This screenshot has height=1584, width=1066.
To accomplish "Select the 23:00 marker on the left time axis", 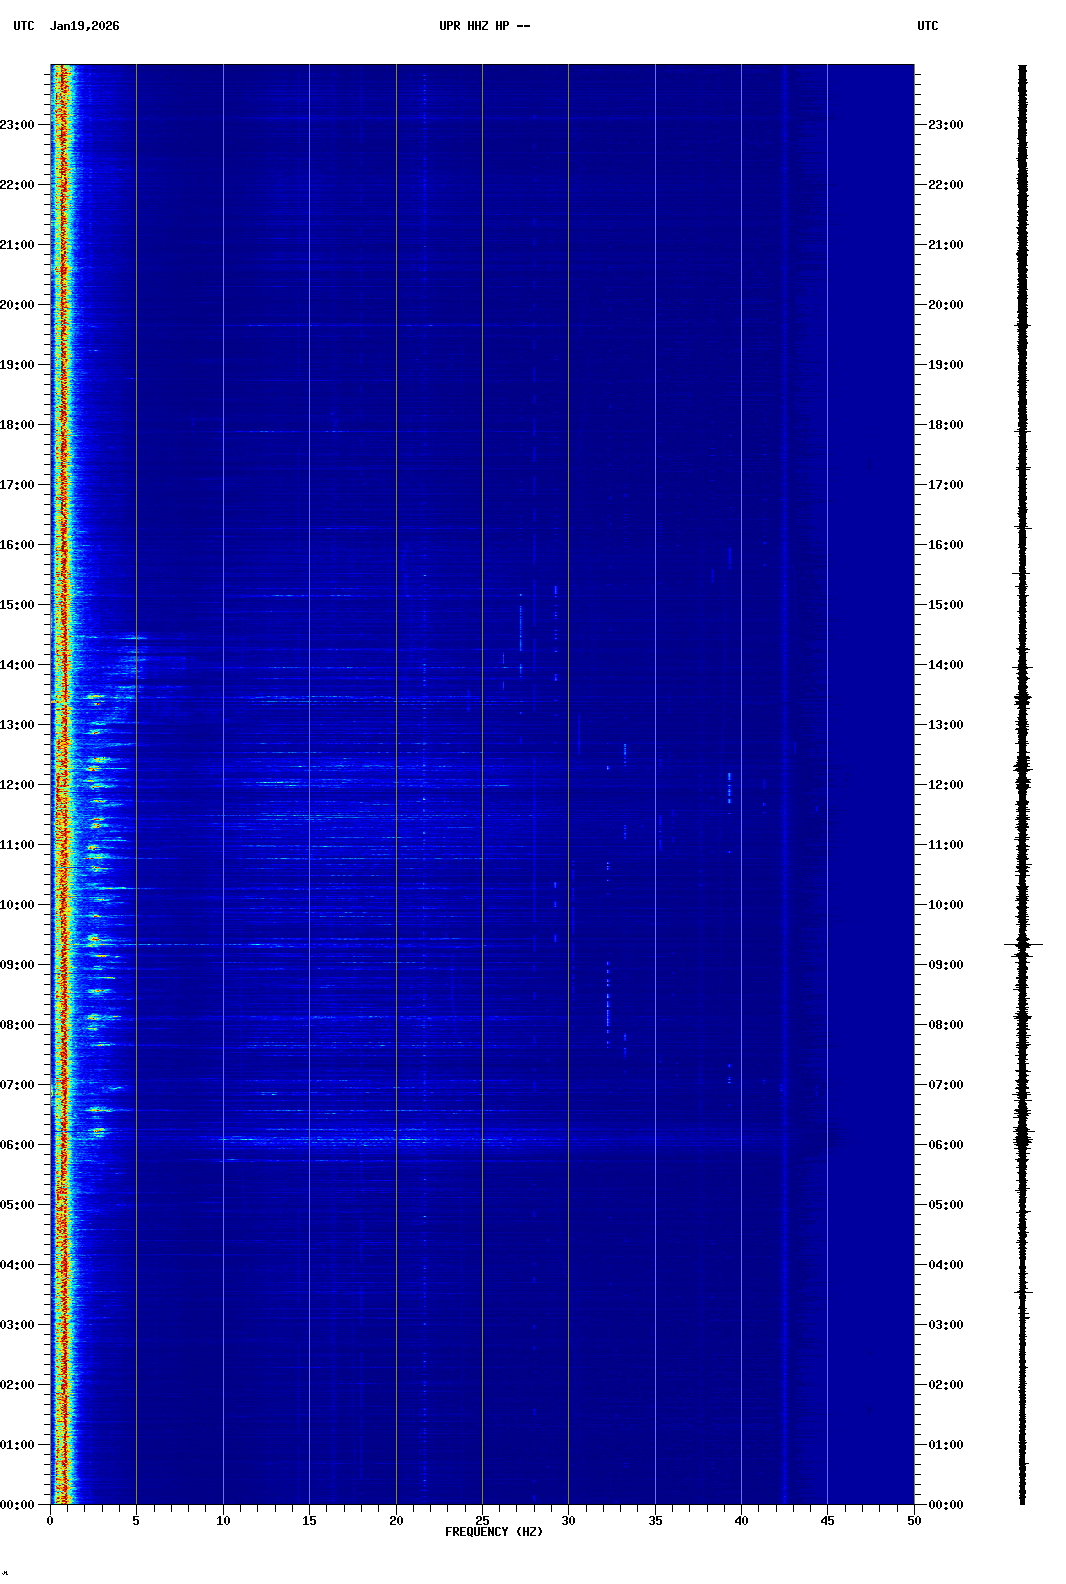I will point(18,125).
